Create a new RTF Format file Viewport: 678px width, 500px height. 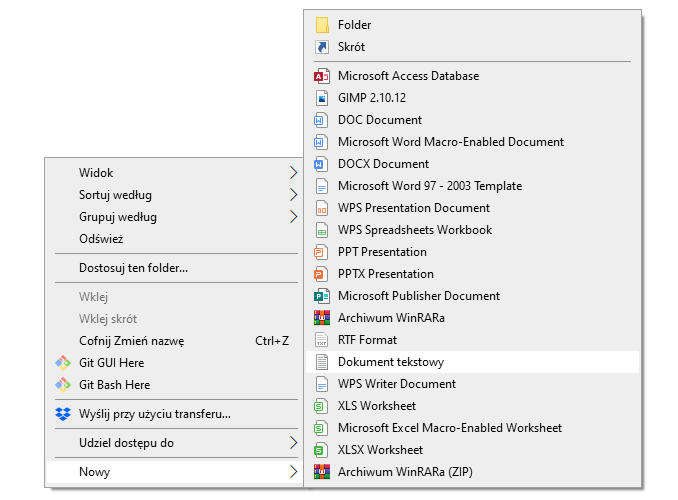[x=367, y=340]
